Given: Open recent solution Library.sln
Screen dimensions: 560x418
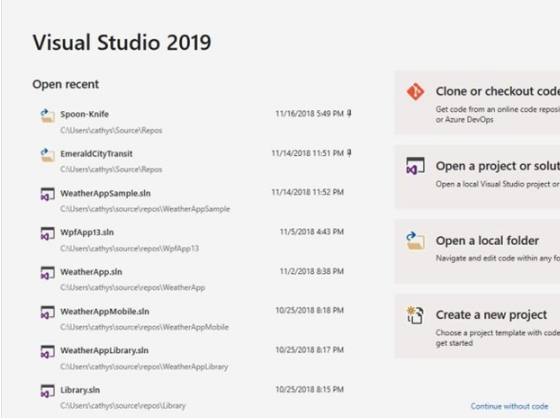Looking at the screenshot, I should point(195,397).
